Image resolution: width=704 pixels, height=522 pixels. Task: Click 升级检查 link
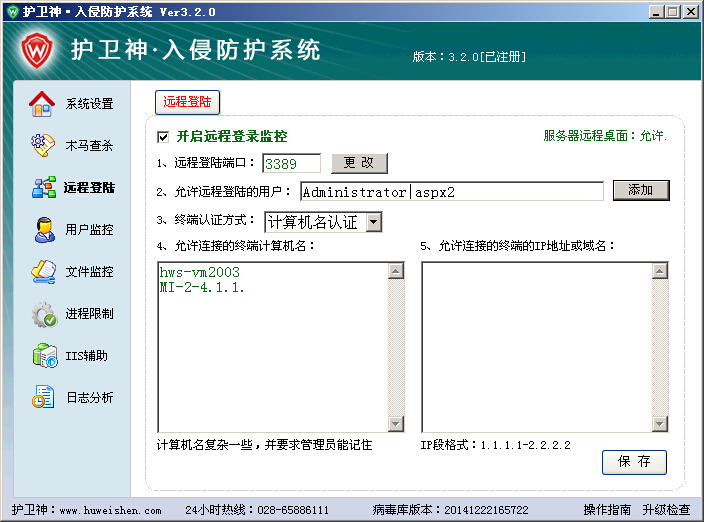(666, 510)
